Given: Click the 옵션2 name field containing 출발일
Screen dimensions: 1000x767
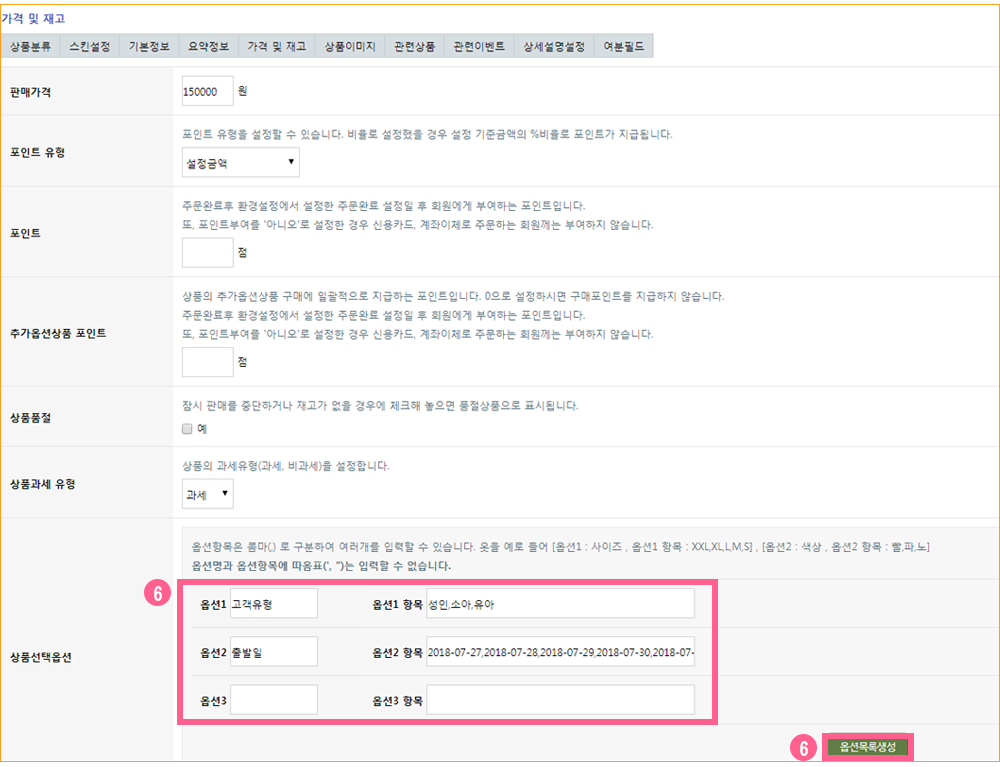Looking at the screenshot, I should point(274,652).
